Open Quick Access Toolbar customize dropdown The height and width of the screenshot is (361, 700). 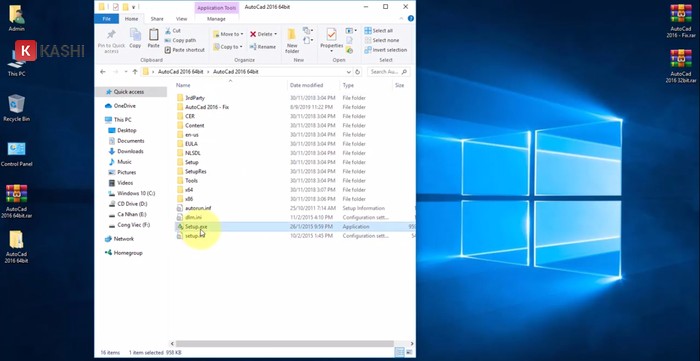click(133, 7)
